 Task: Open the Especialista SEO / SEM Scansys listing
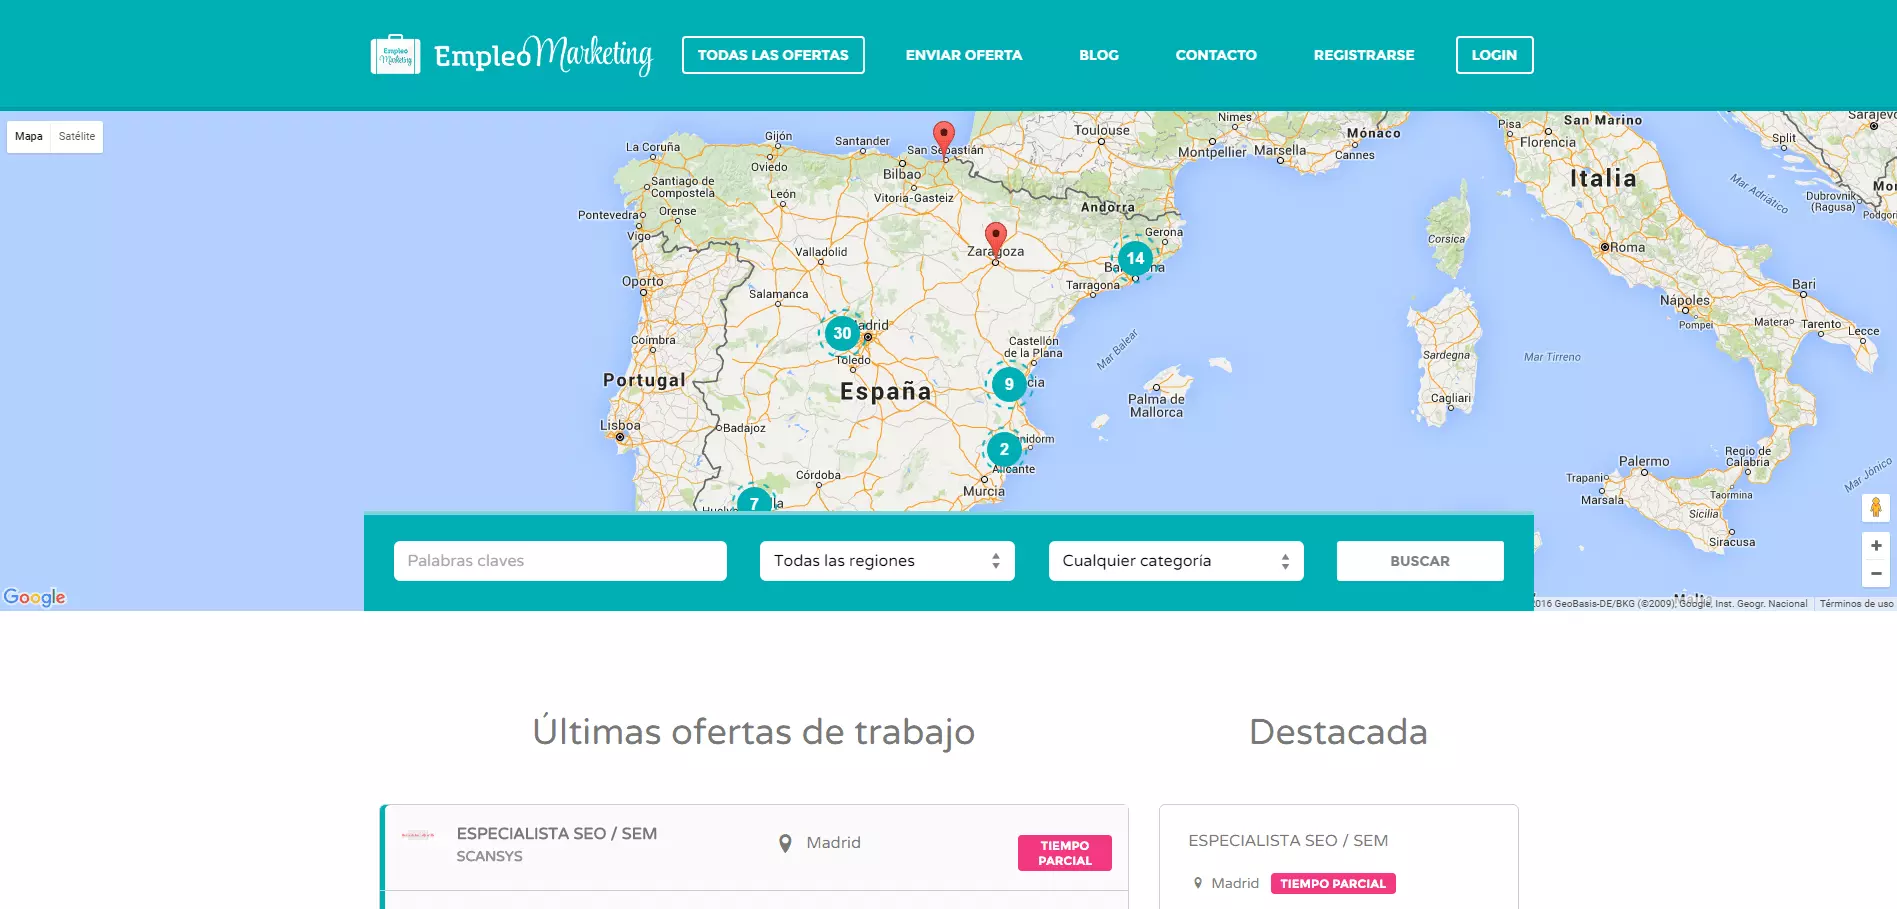coord(556,834)
